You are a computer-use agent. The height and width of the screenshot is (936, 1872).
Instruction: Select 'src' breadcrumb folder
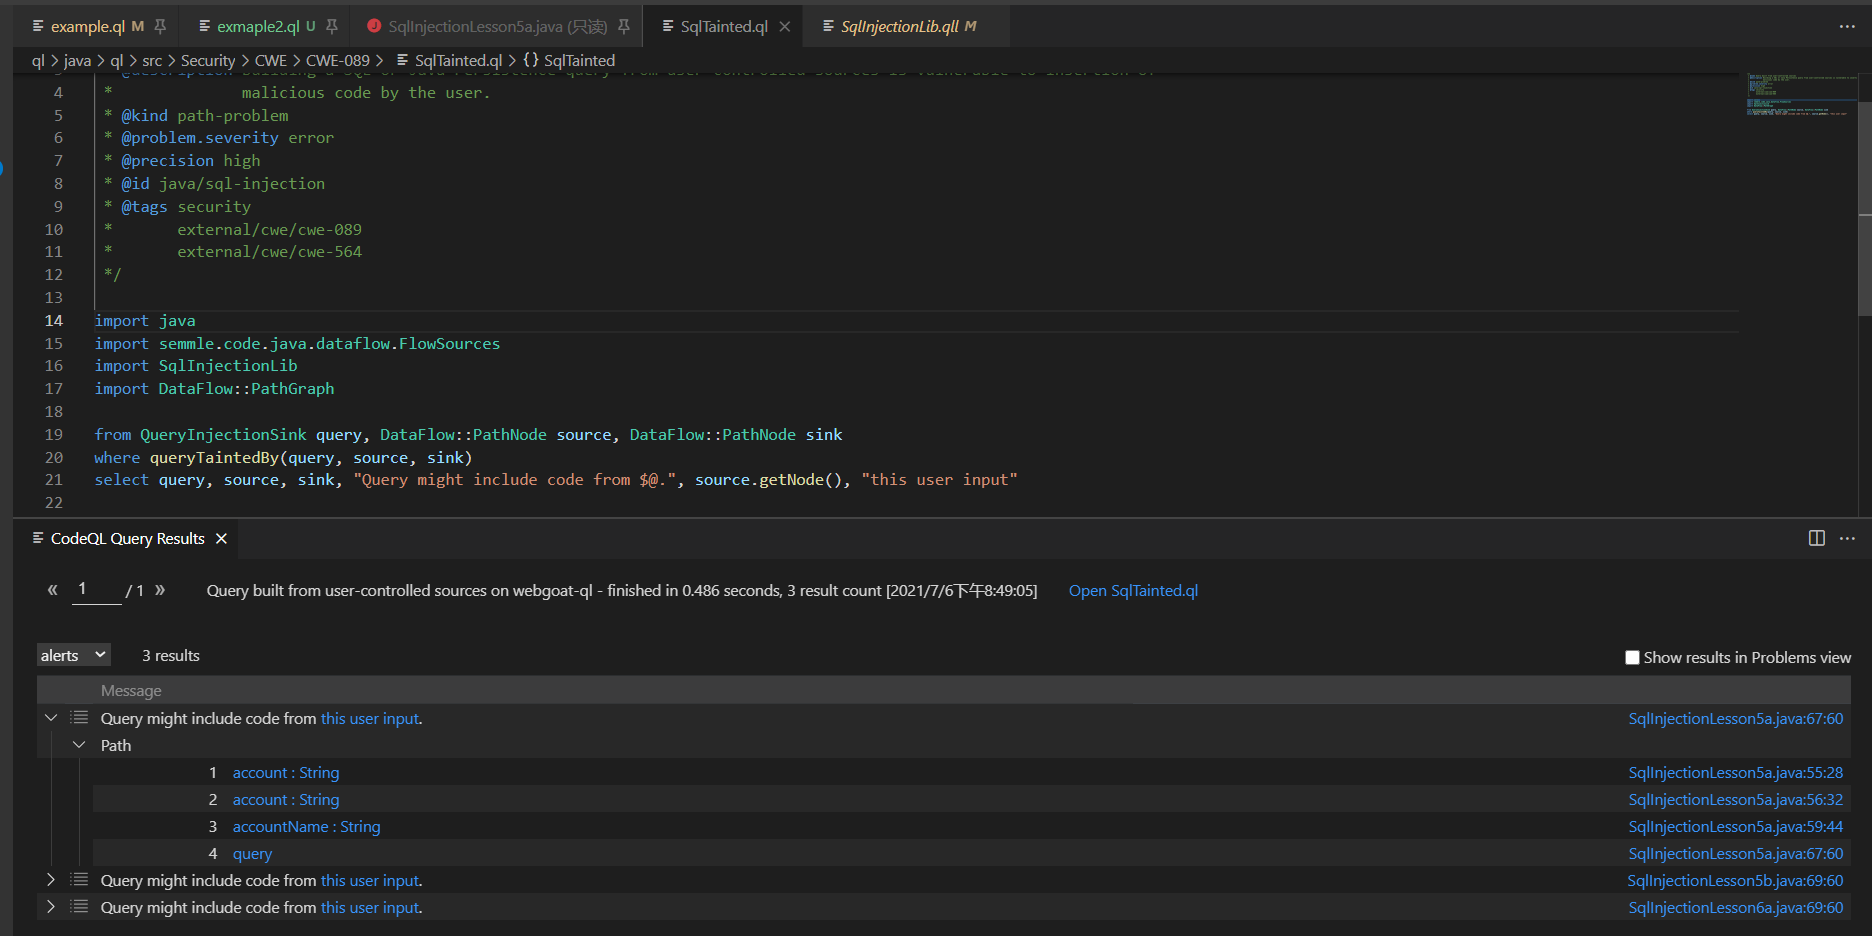[152, 60]
